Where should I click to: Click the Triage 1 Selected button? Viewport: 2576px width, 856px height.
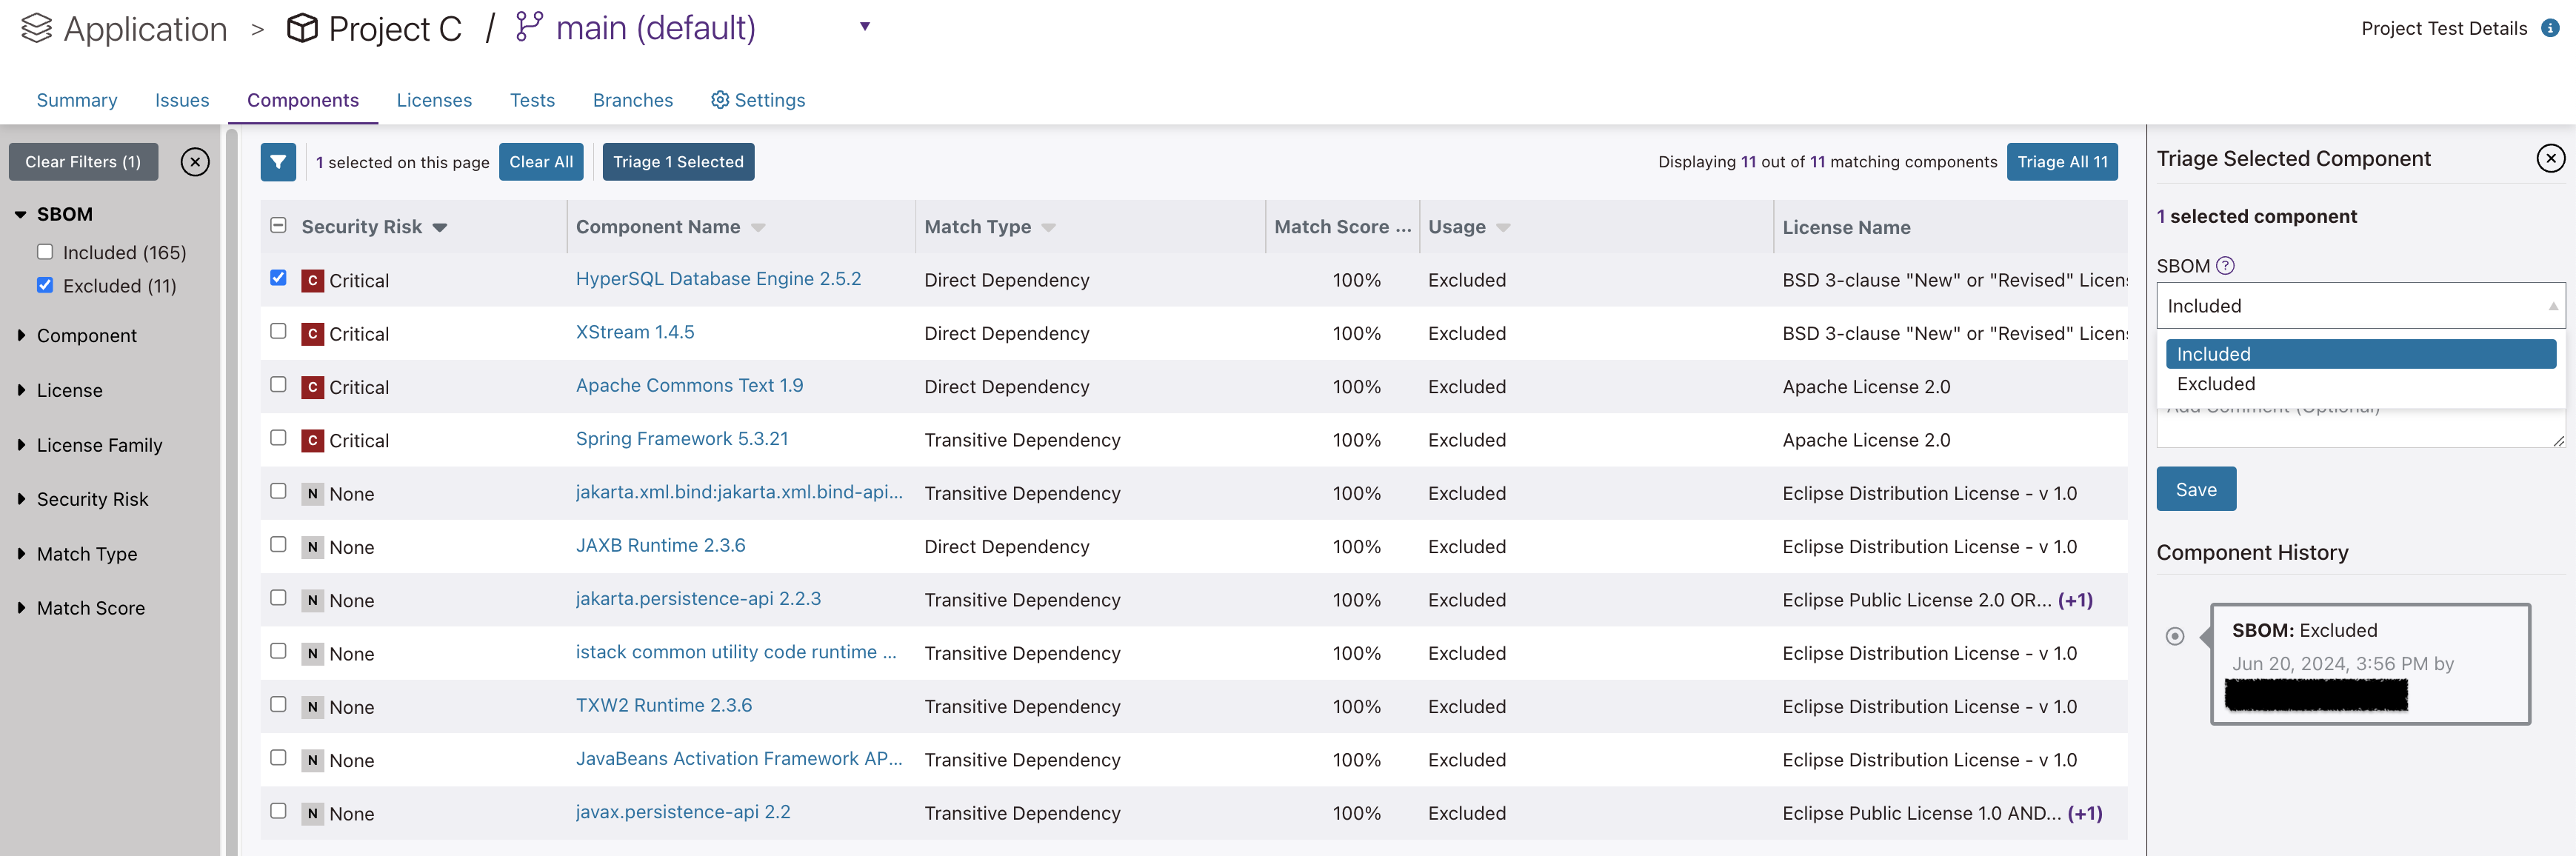(678, 162)
